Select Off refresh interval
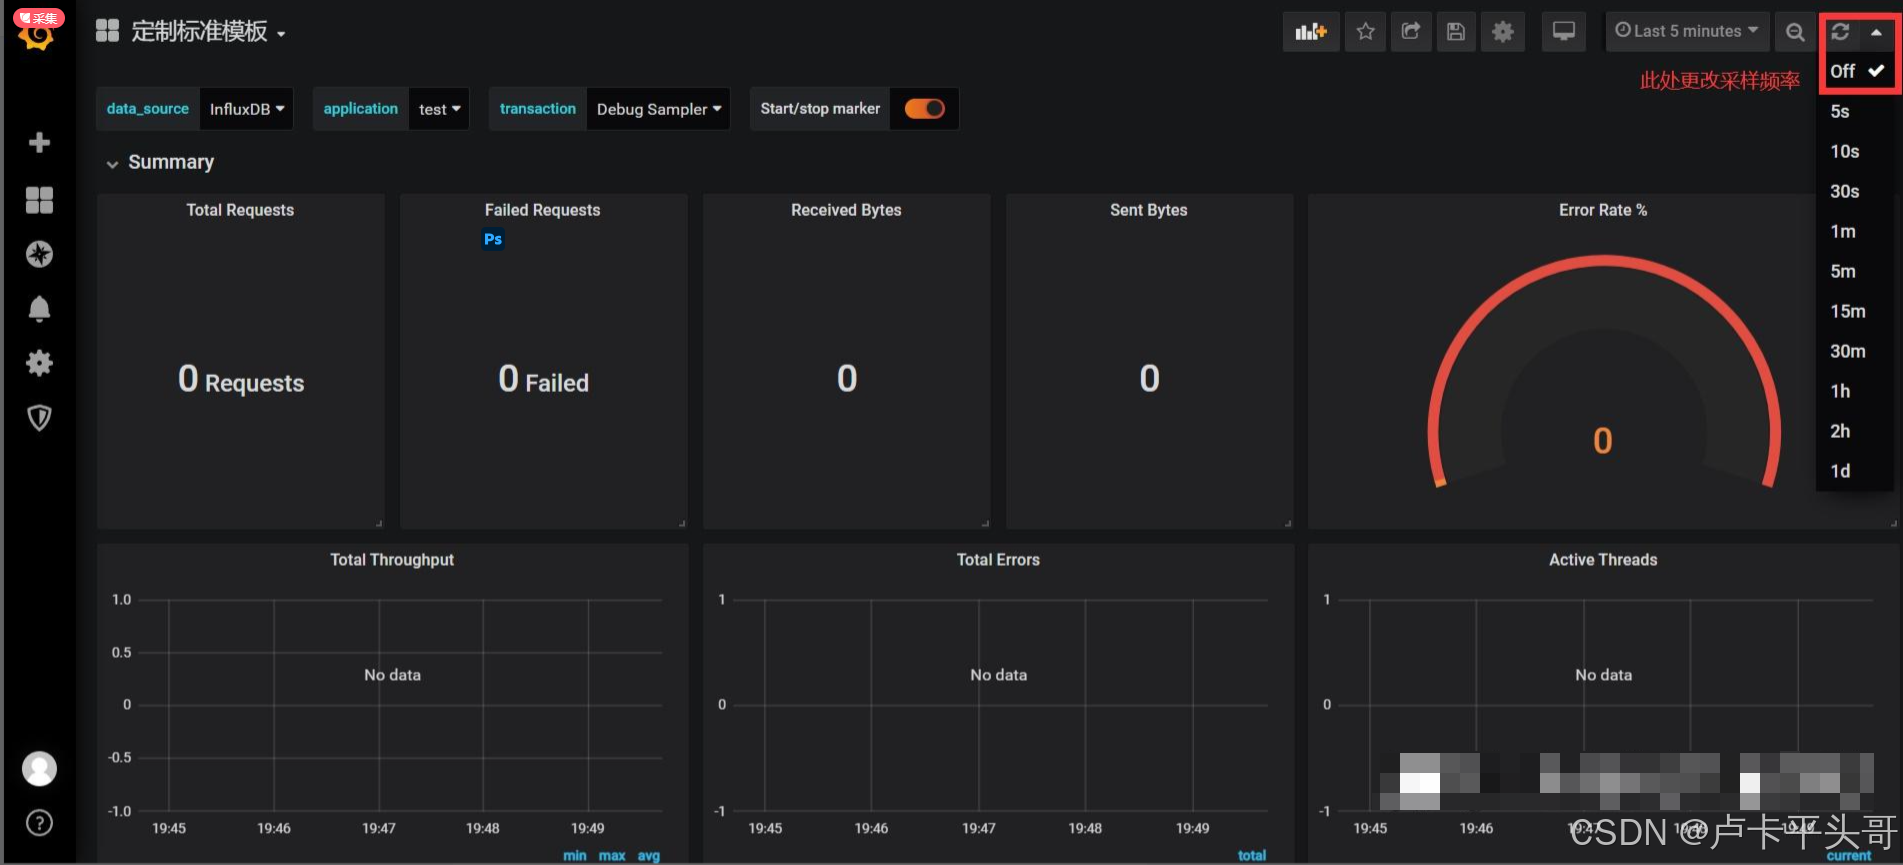 tap(1857, 71)
